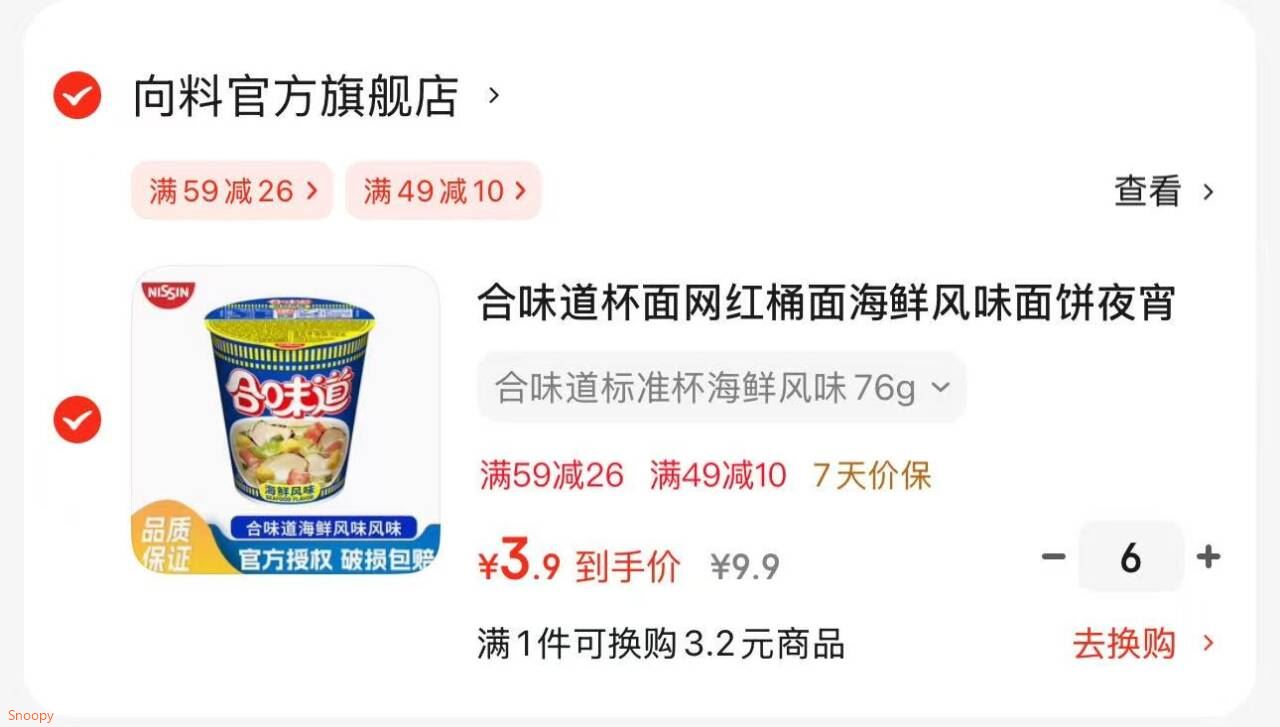Decrease quantity with the minus button
1280x727 pixels.
point(1053,556)
